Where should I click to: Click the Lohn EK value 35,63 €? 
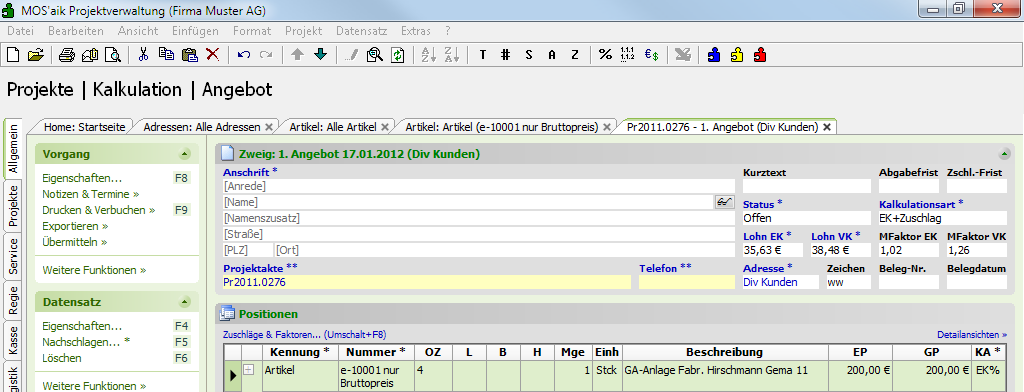[x=773, y=250]
